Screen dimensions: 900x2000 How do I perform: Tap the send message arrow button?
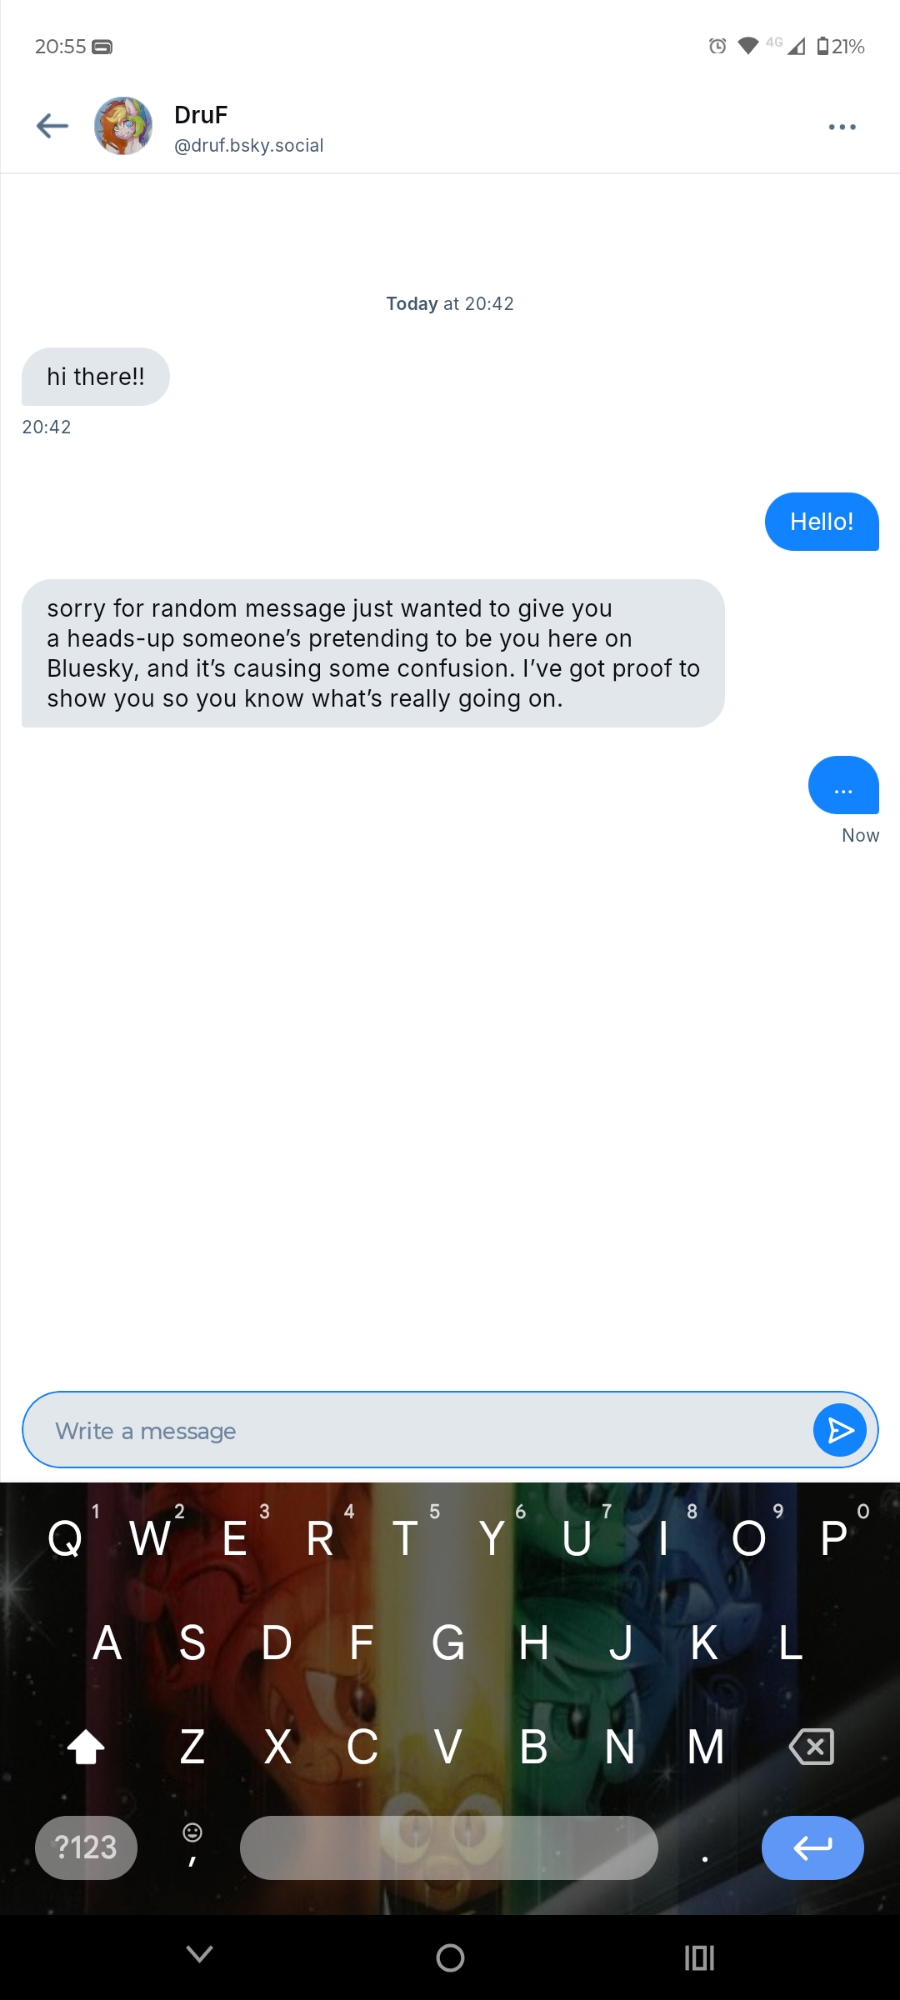840,1430
